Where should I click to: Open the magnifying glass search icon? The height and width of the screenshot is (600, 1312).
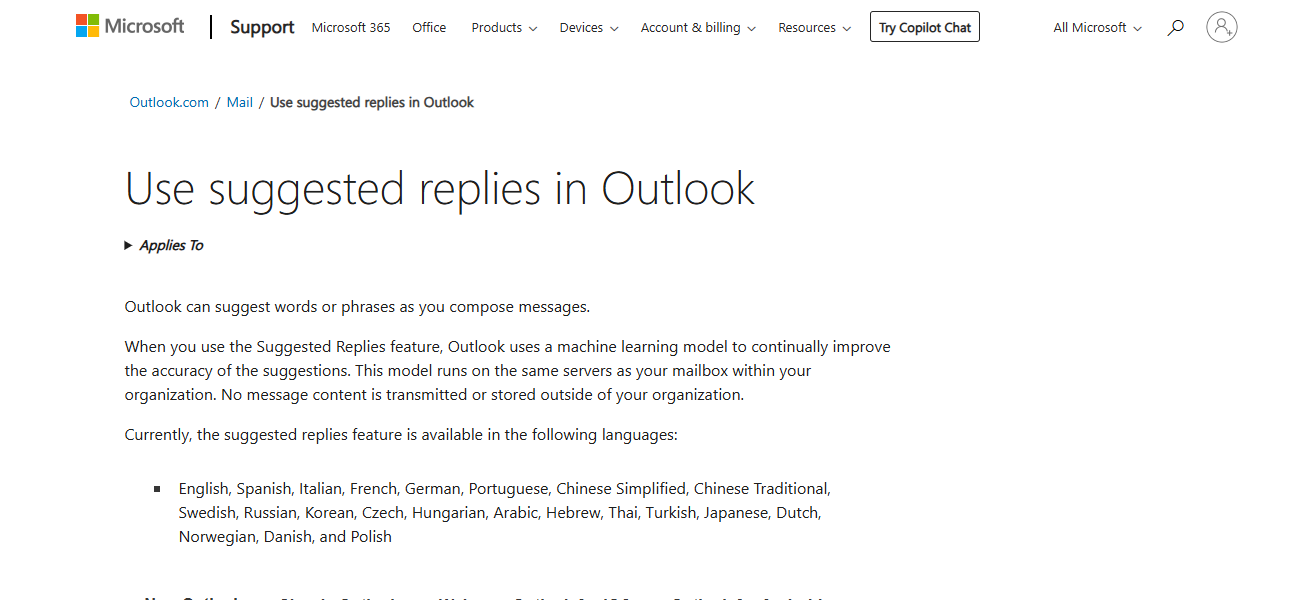point(1175,27)
